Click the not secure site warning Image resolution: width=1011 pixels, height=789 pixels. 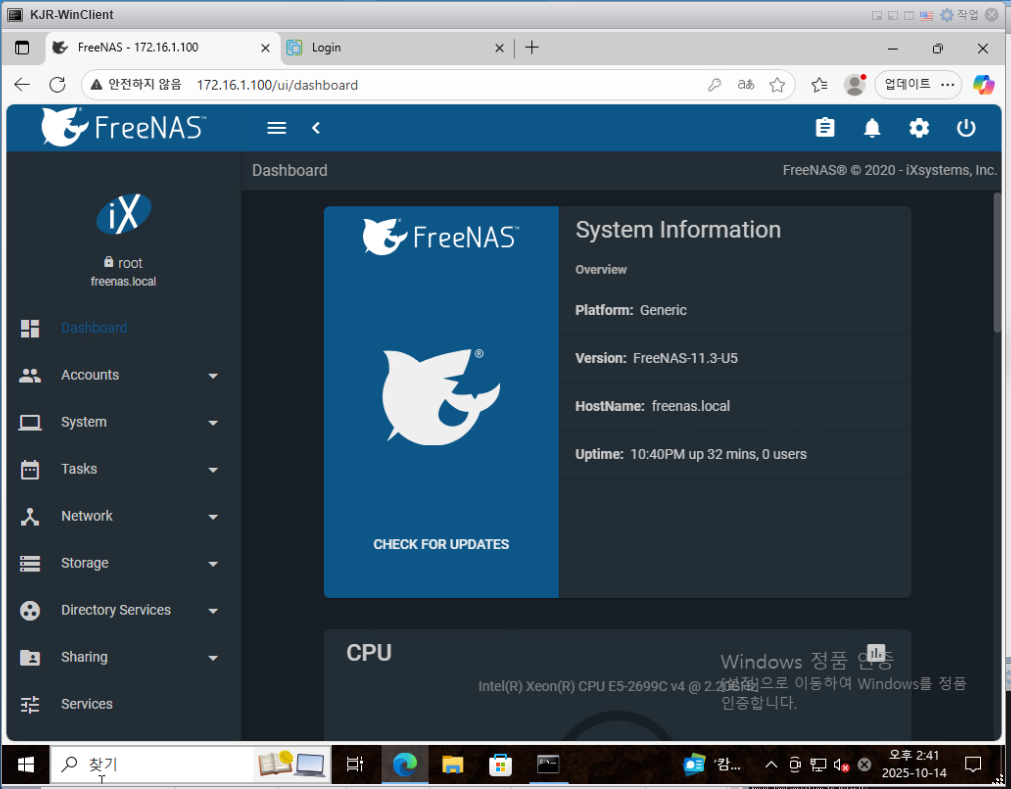click(x=136, y=84)
